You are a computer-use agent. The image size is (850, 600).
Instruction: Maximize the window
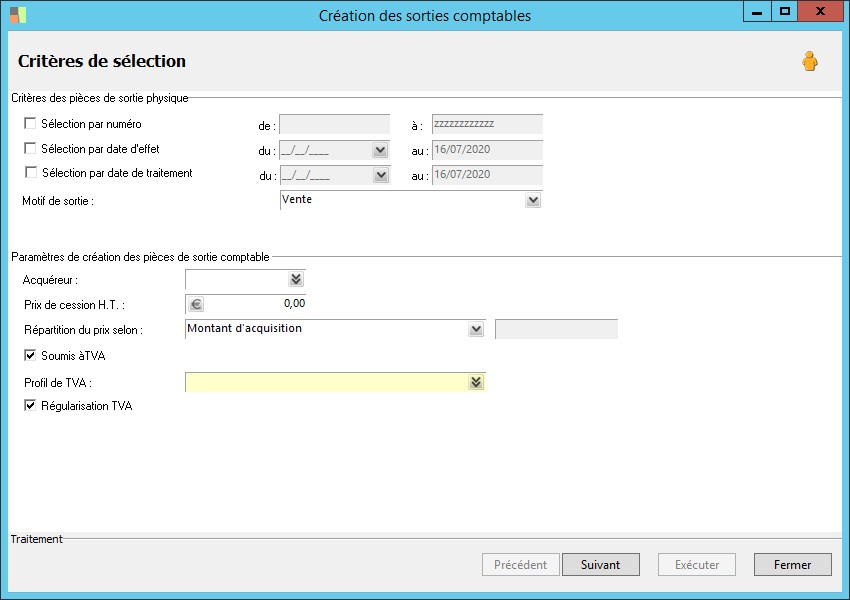click(785, 12)
